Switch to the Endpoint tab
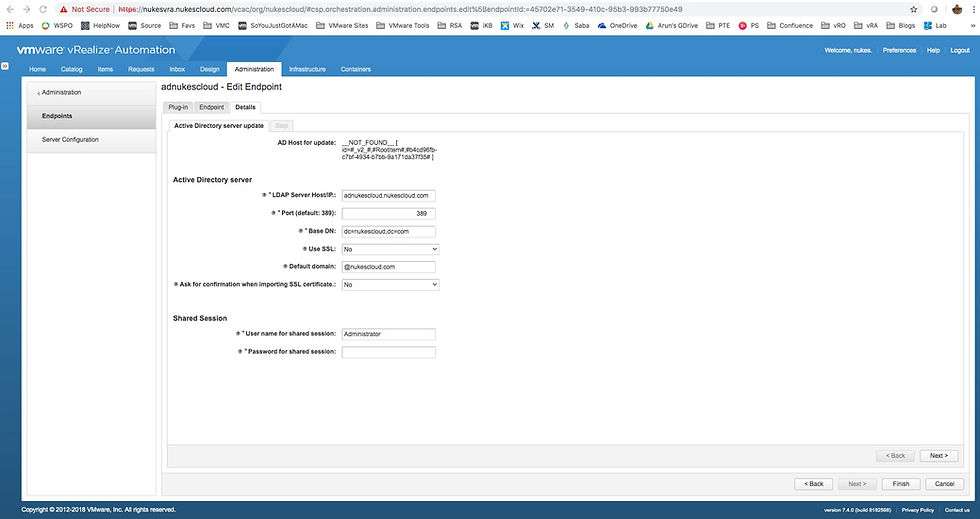The width and height of the screenshot is (980, 519). pos(211,108)
